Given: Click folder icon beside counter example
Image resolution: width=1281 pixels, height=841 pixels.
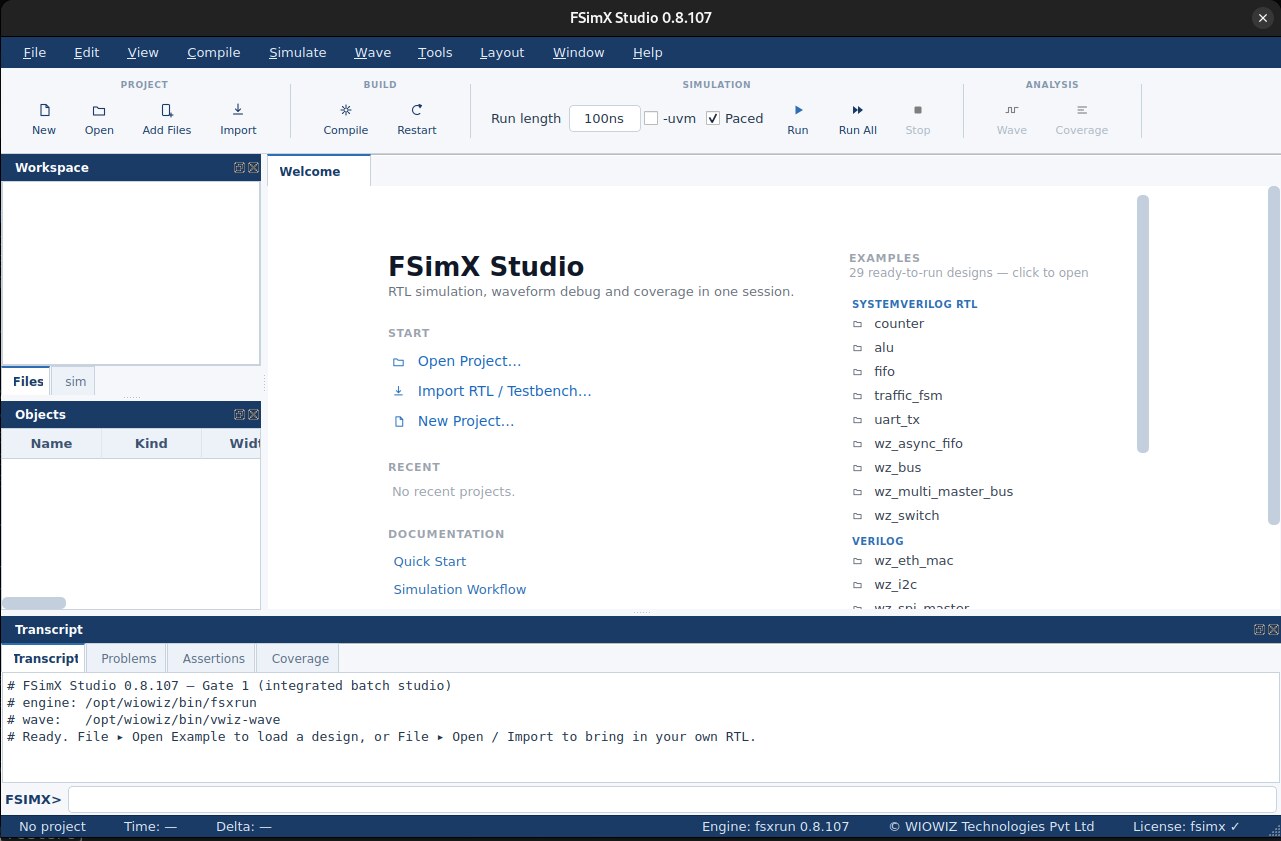Looking at the screenshot, I should (857, 324).
